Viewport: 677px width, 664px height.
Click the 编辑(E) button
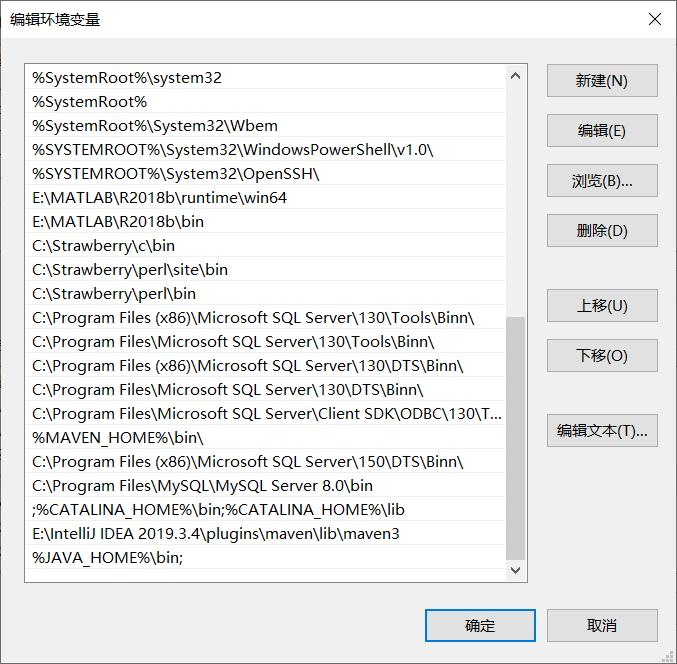click(x=602, y=130)
